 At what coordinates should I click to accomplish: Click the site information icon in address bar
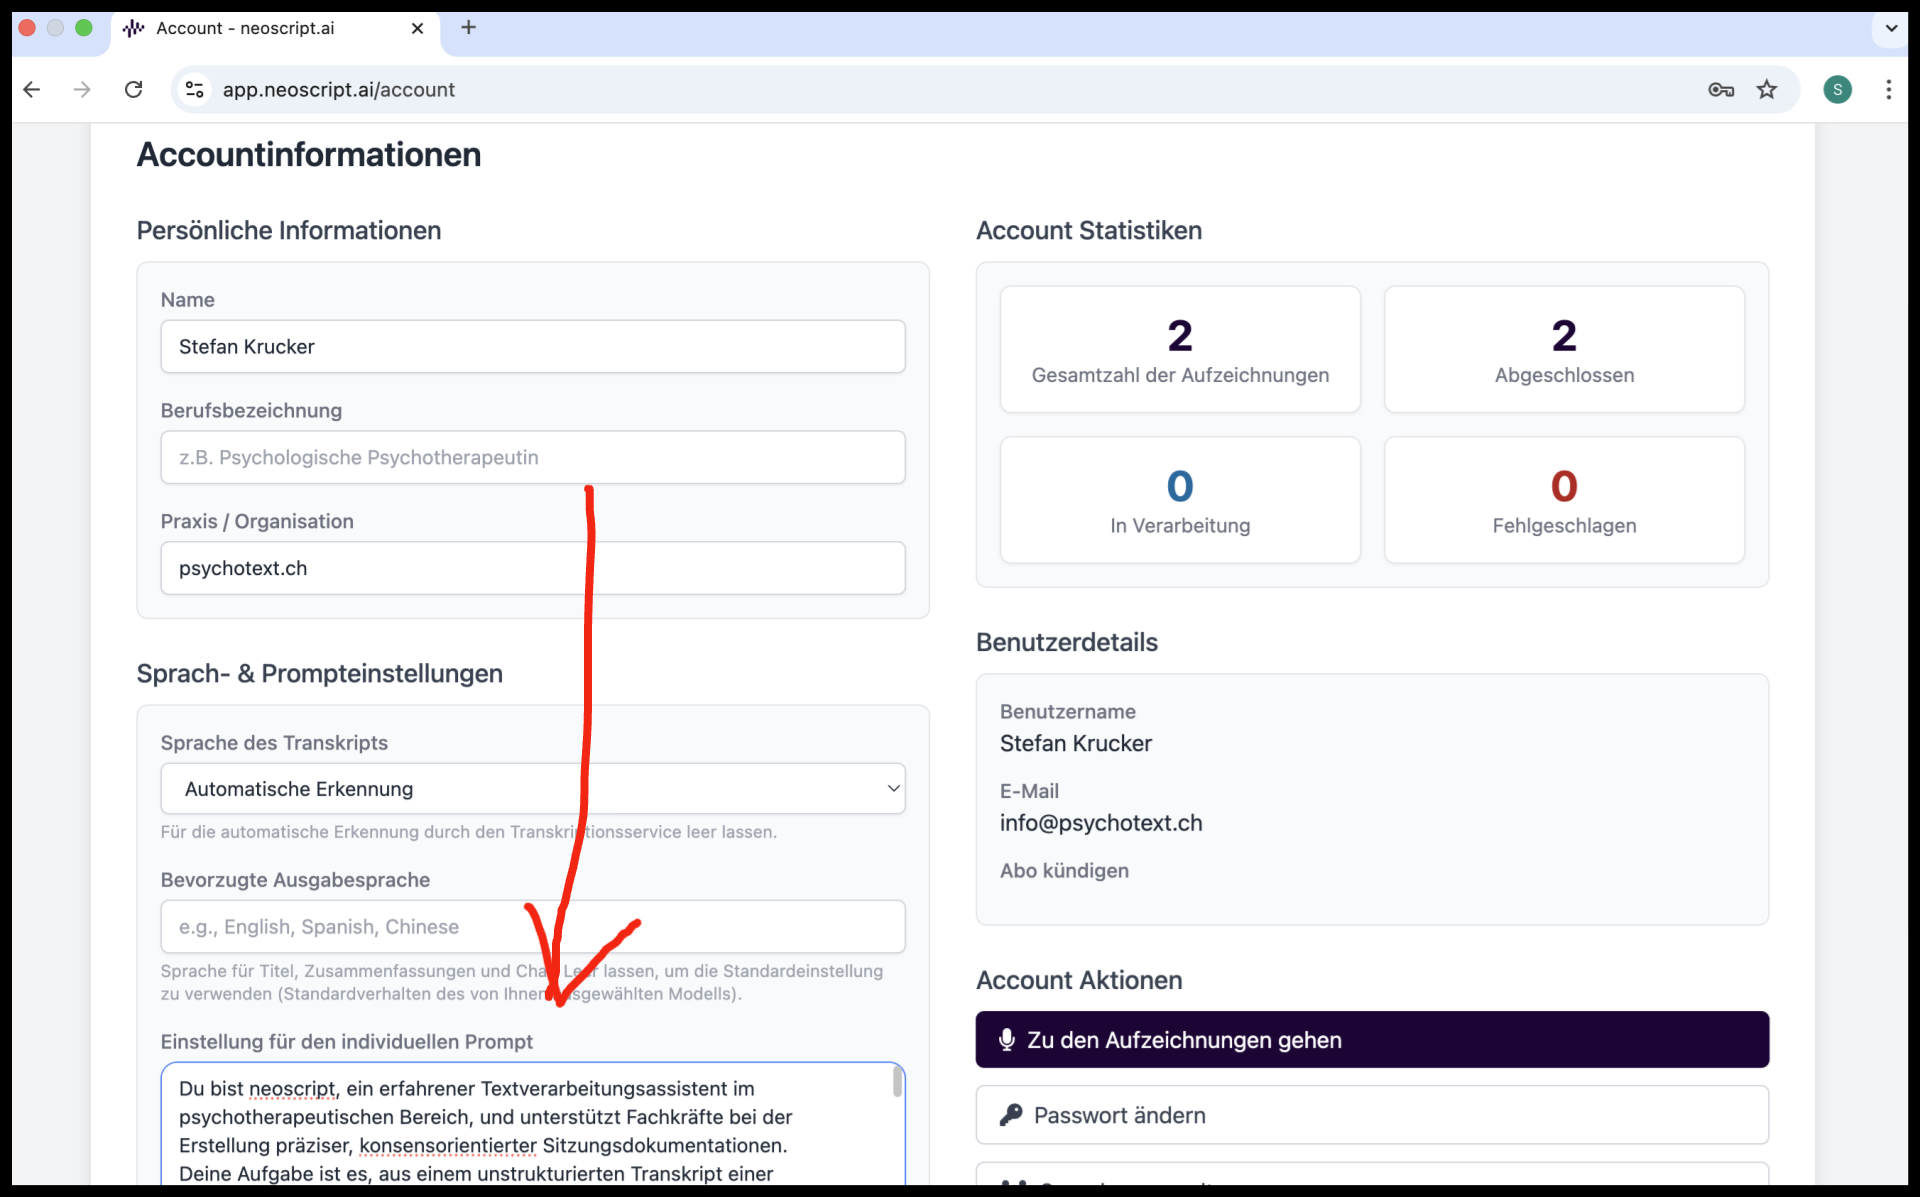[195, 90]
